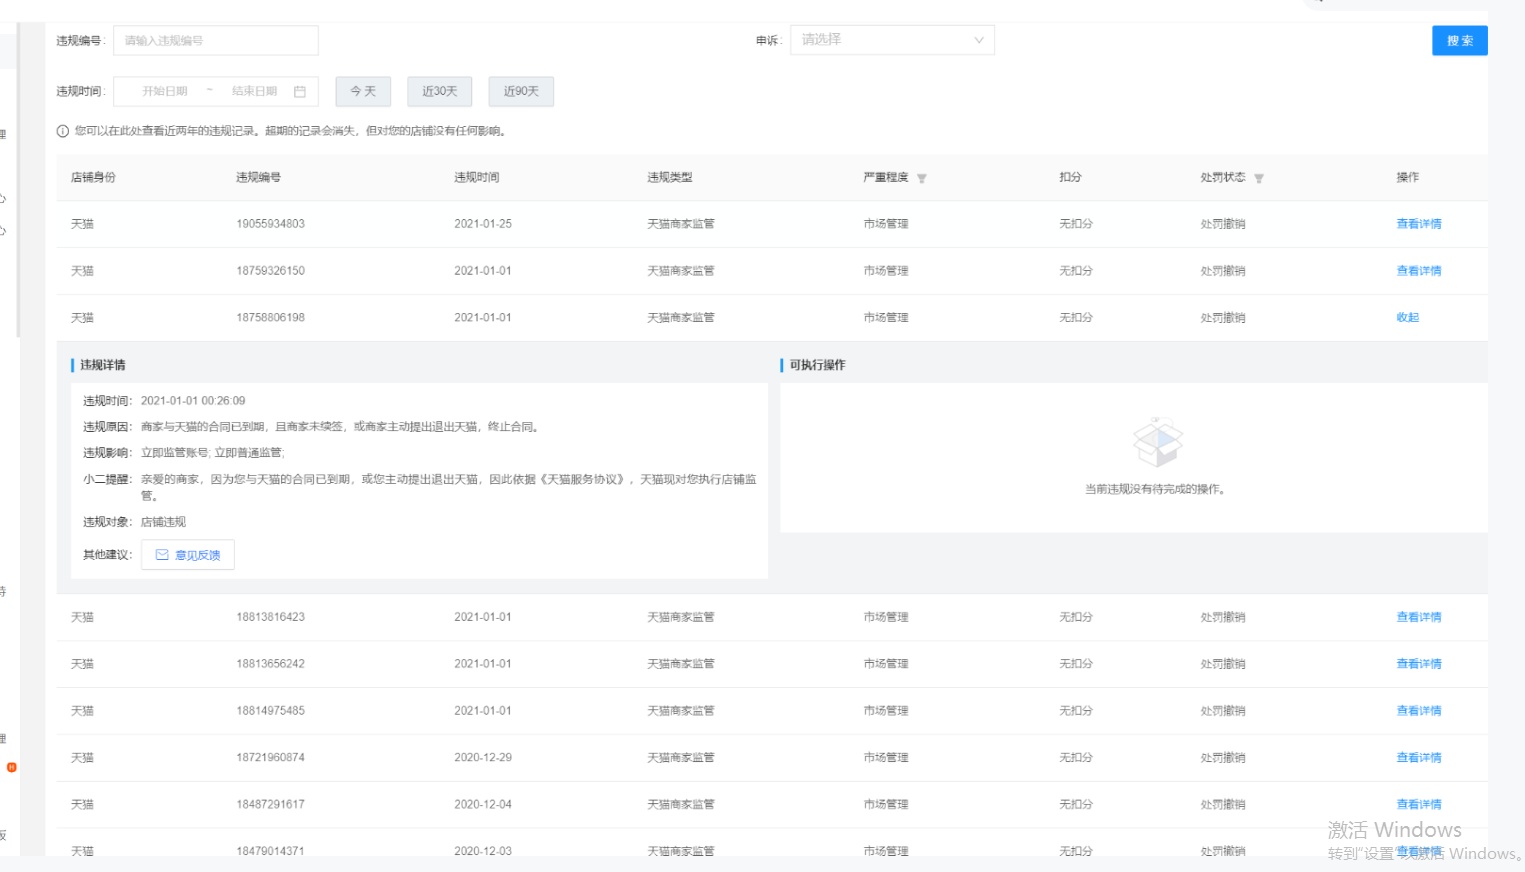Click the 搜索 search button
Viewport: 1525px width, 872px height.
coord(1459,41)
